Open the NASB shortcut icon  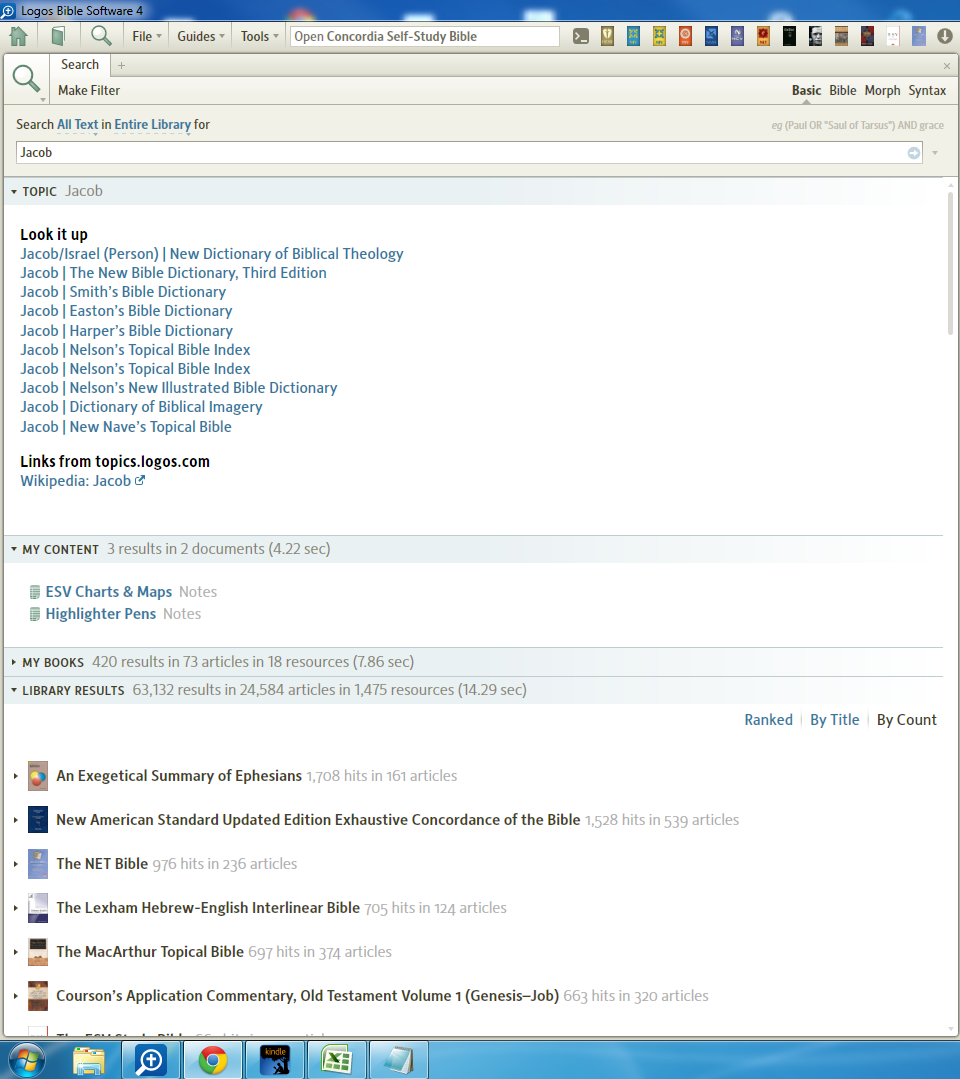711,36
